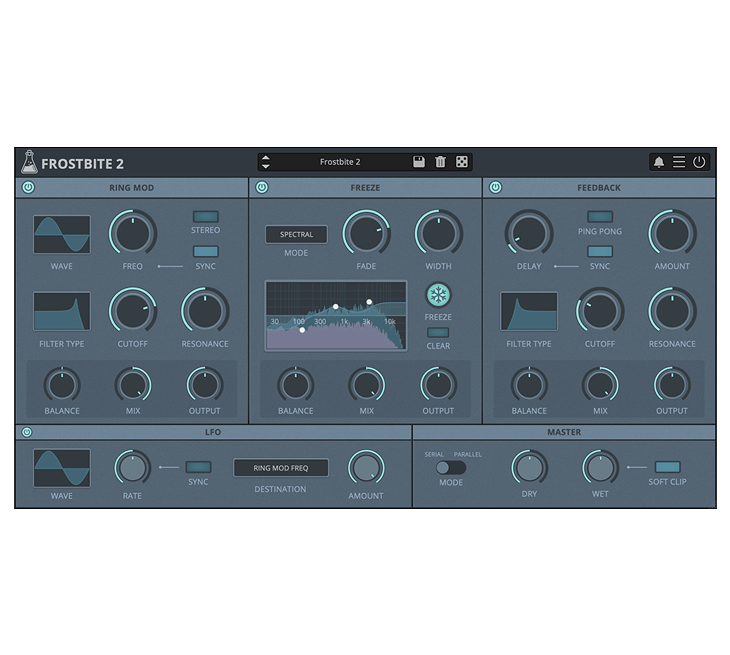Click the Ring Mod Resonance knob
The height and width of the screenshot is (655, 730).
(205, 311)
